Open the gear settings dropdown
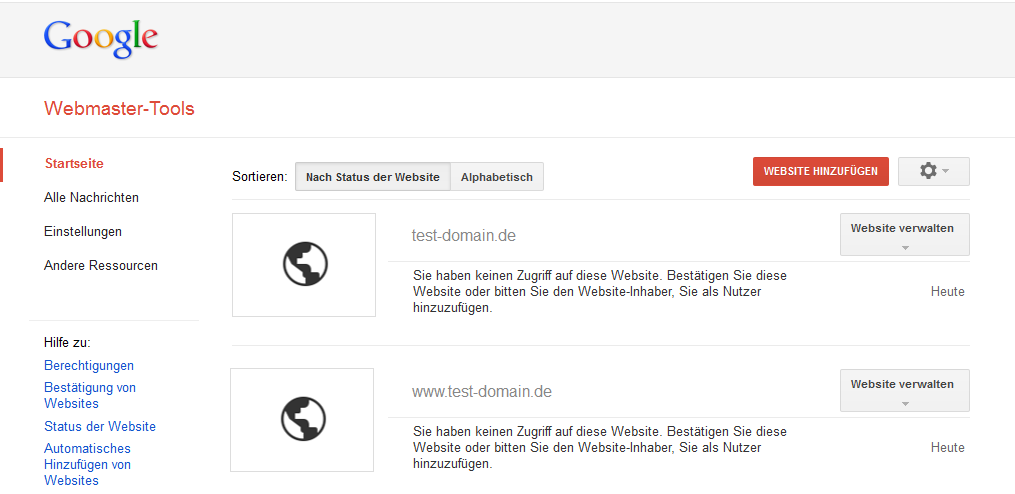The width and height of the screenshot is (1015, 494). [933, 172]
